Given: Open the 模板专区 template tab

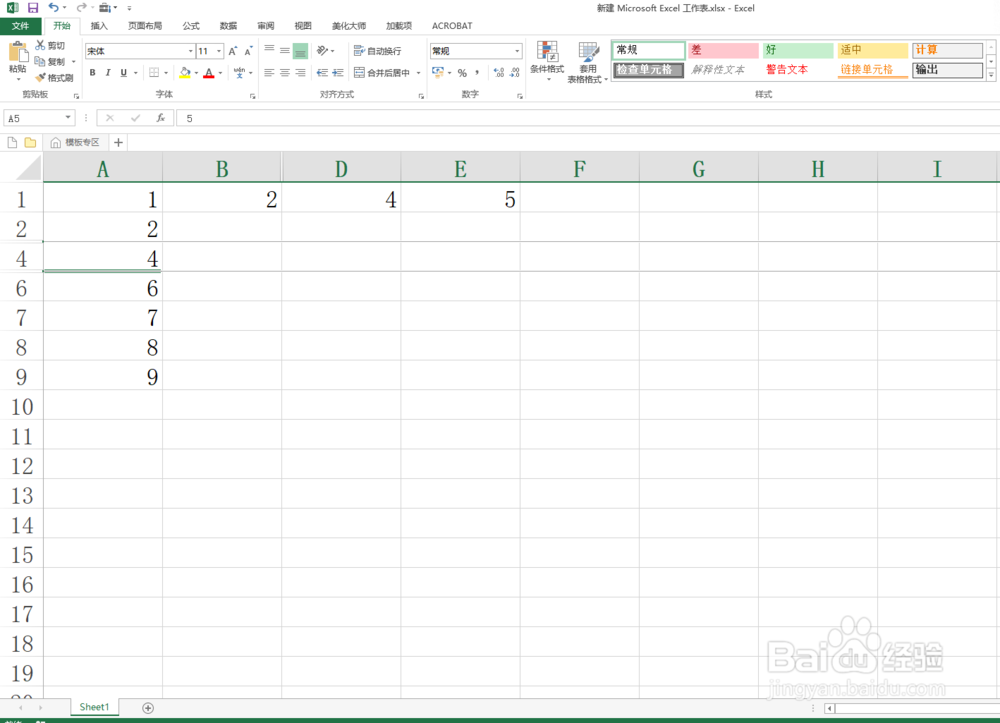Looking at the screenshot, I should tap(75, 142).
